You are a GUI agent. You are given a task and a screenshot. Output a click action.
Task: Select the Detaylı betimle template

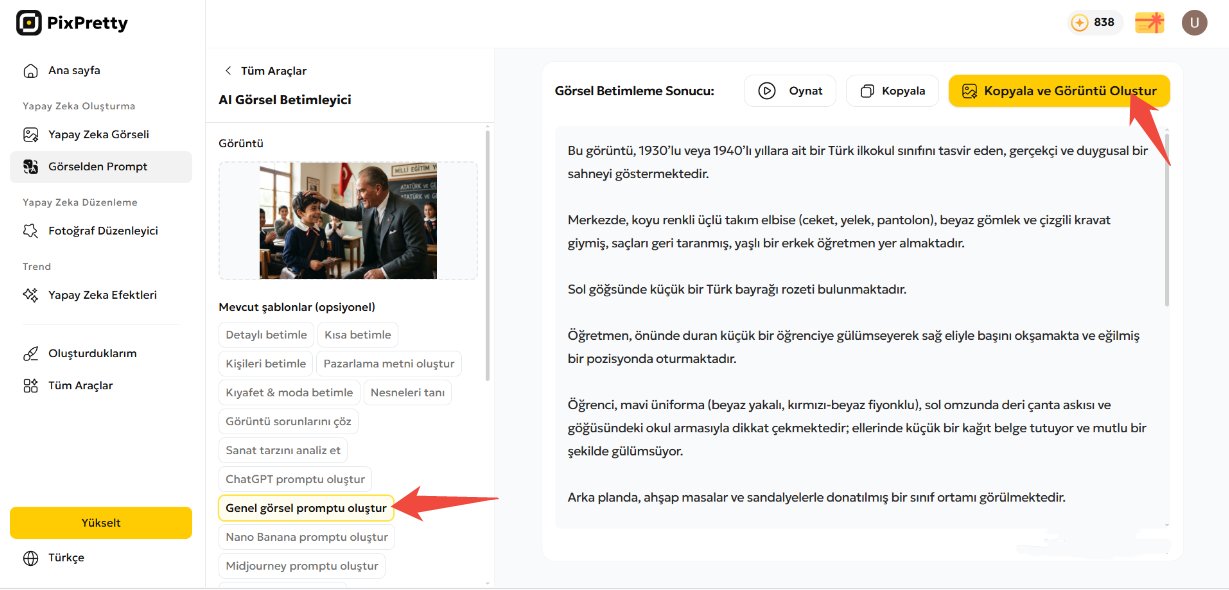[x=266, y=334]
